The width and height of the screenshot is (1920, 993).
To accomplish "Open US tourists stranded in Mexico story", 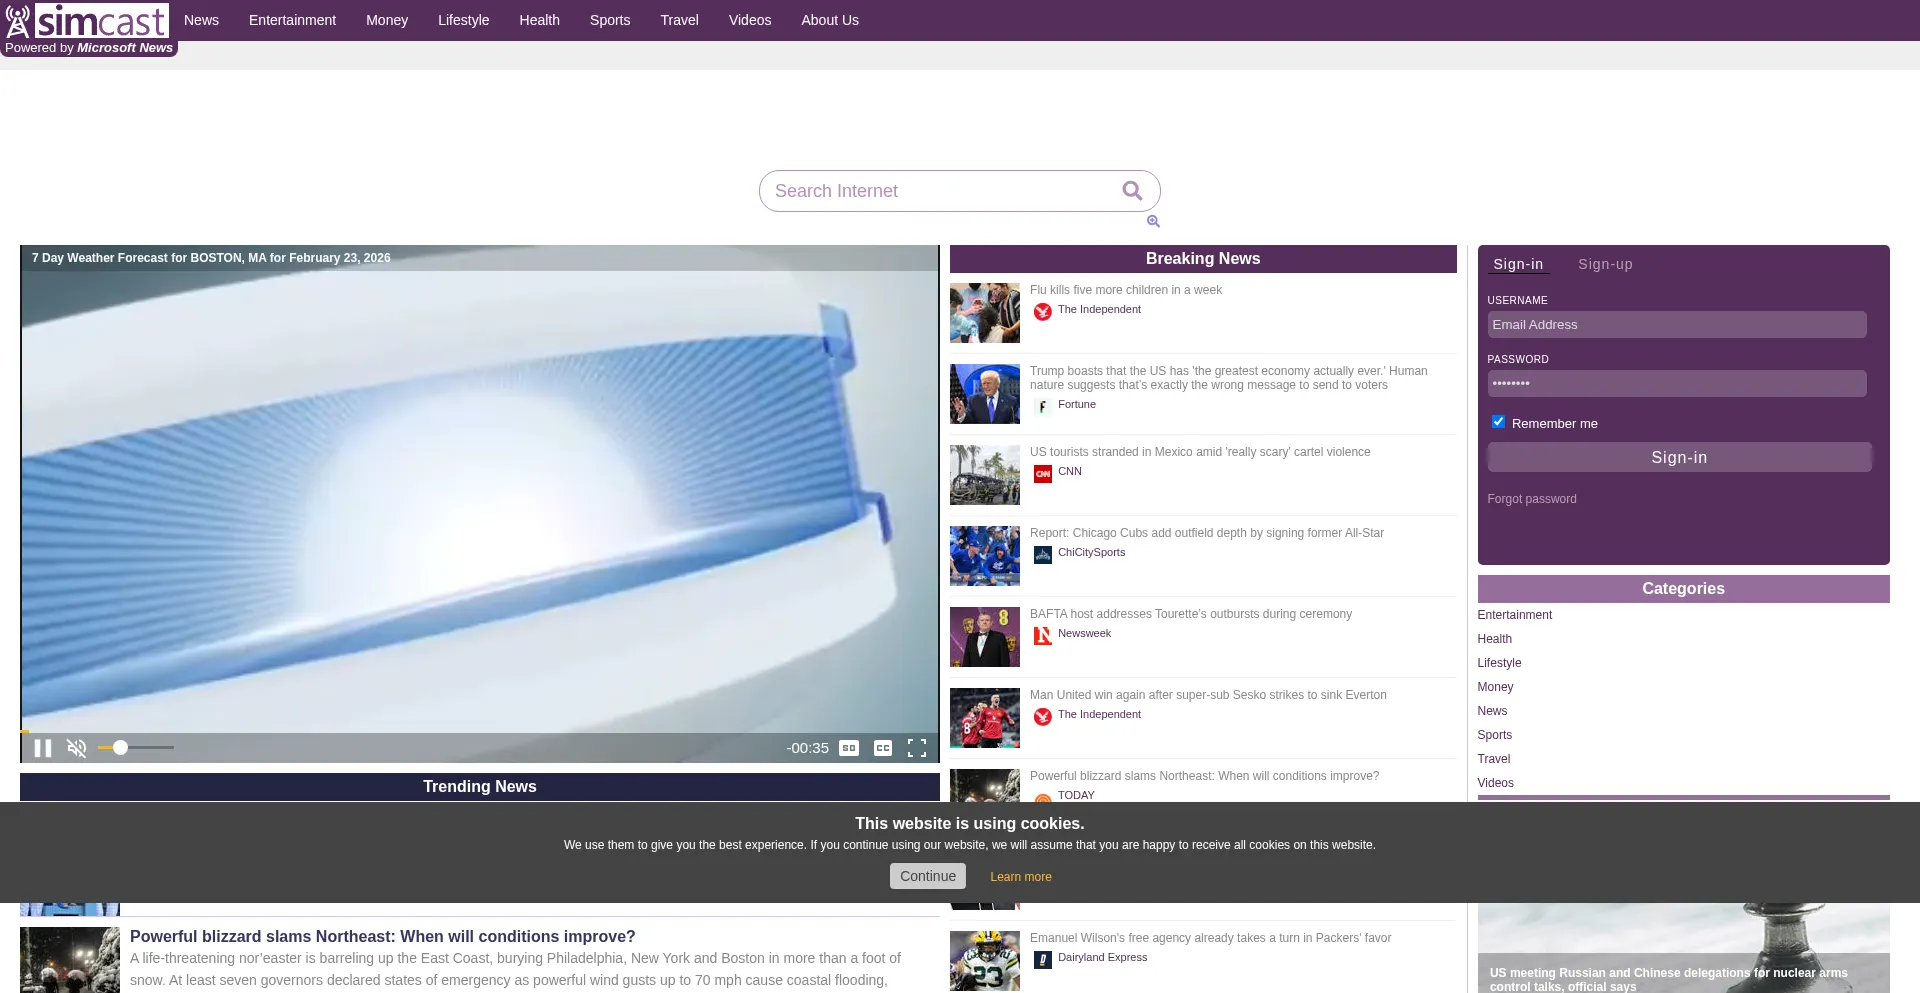I will tap(1200, 452).
